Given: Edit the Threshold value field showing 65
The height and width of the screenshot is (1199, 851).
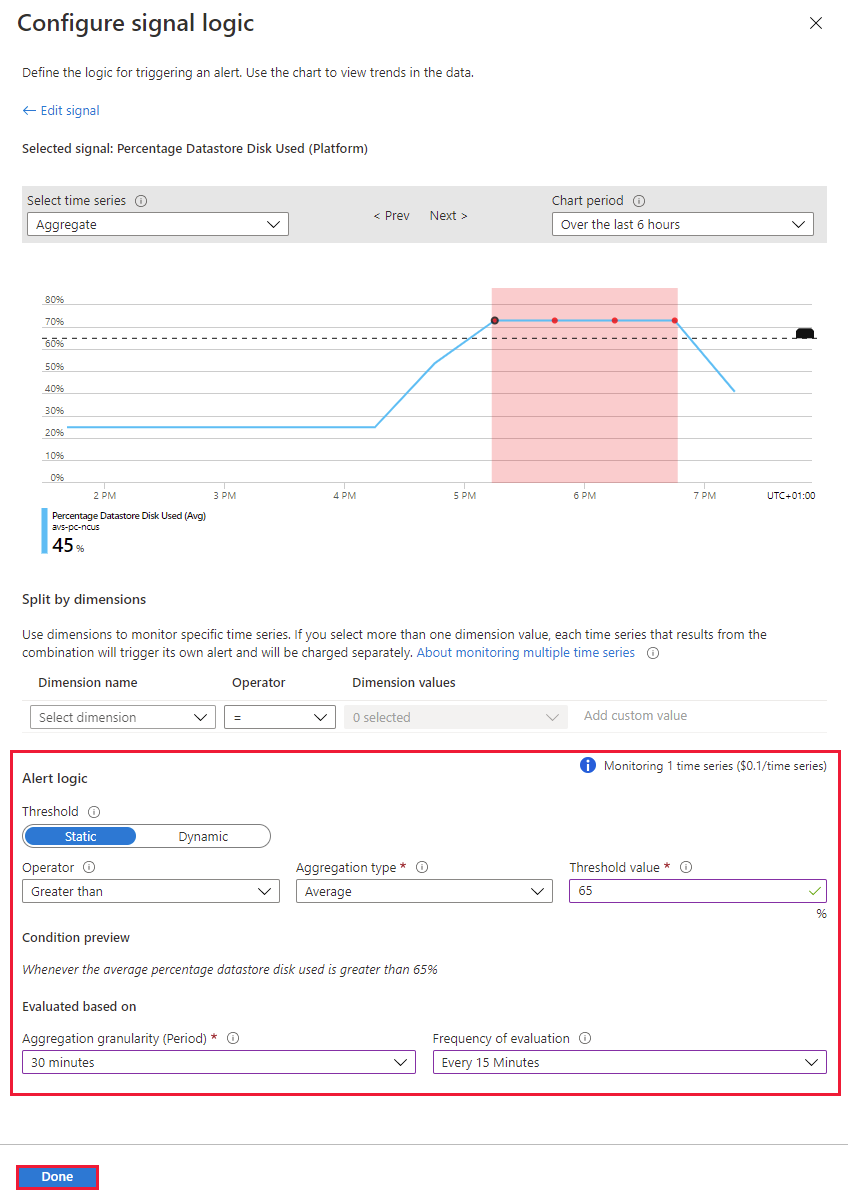Looking at the screenshot, I should tap(697, 890).
